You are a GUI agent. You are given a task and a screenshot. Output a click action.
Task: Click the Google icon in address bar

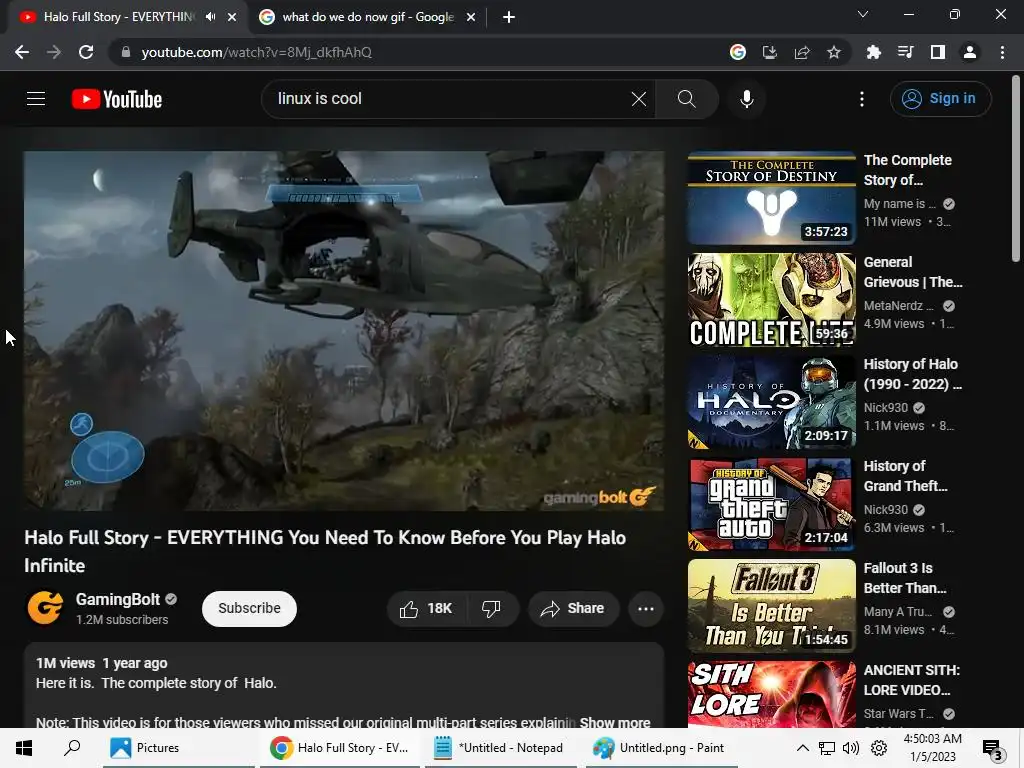tap(737, 52)
